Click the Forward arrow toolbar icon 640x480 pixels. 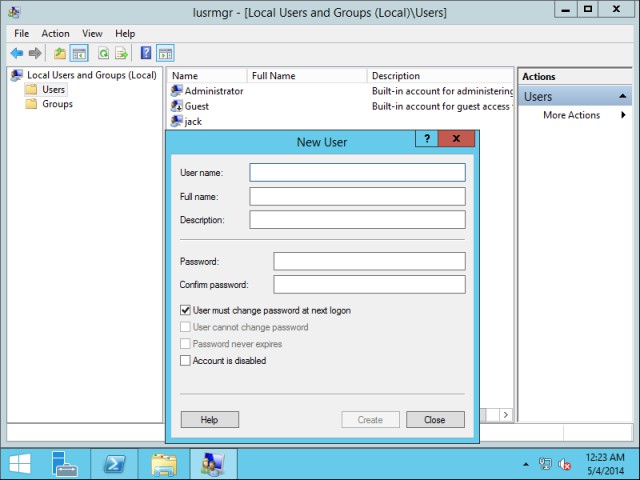click(x=35, y=53)
